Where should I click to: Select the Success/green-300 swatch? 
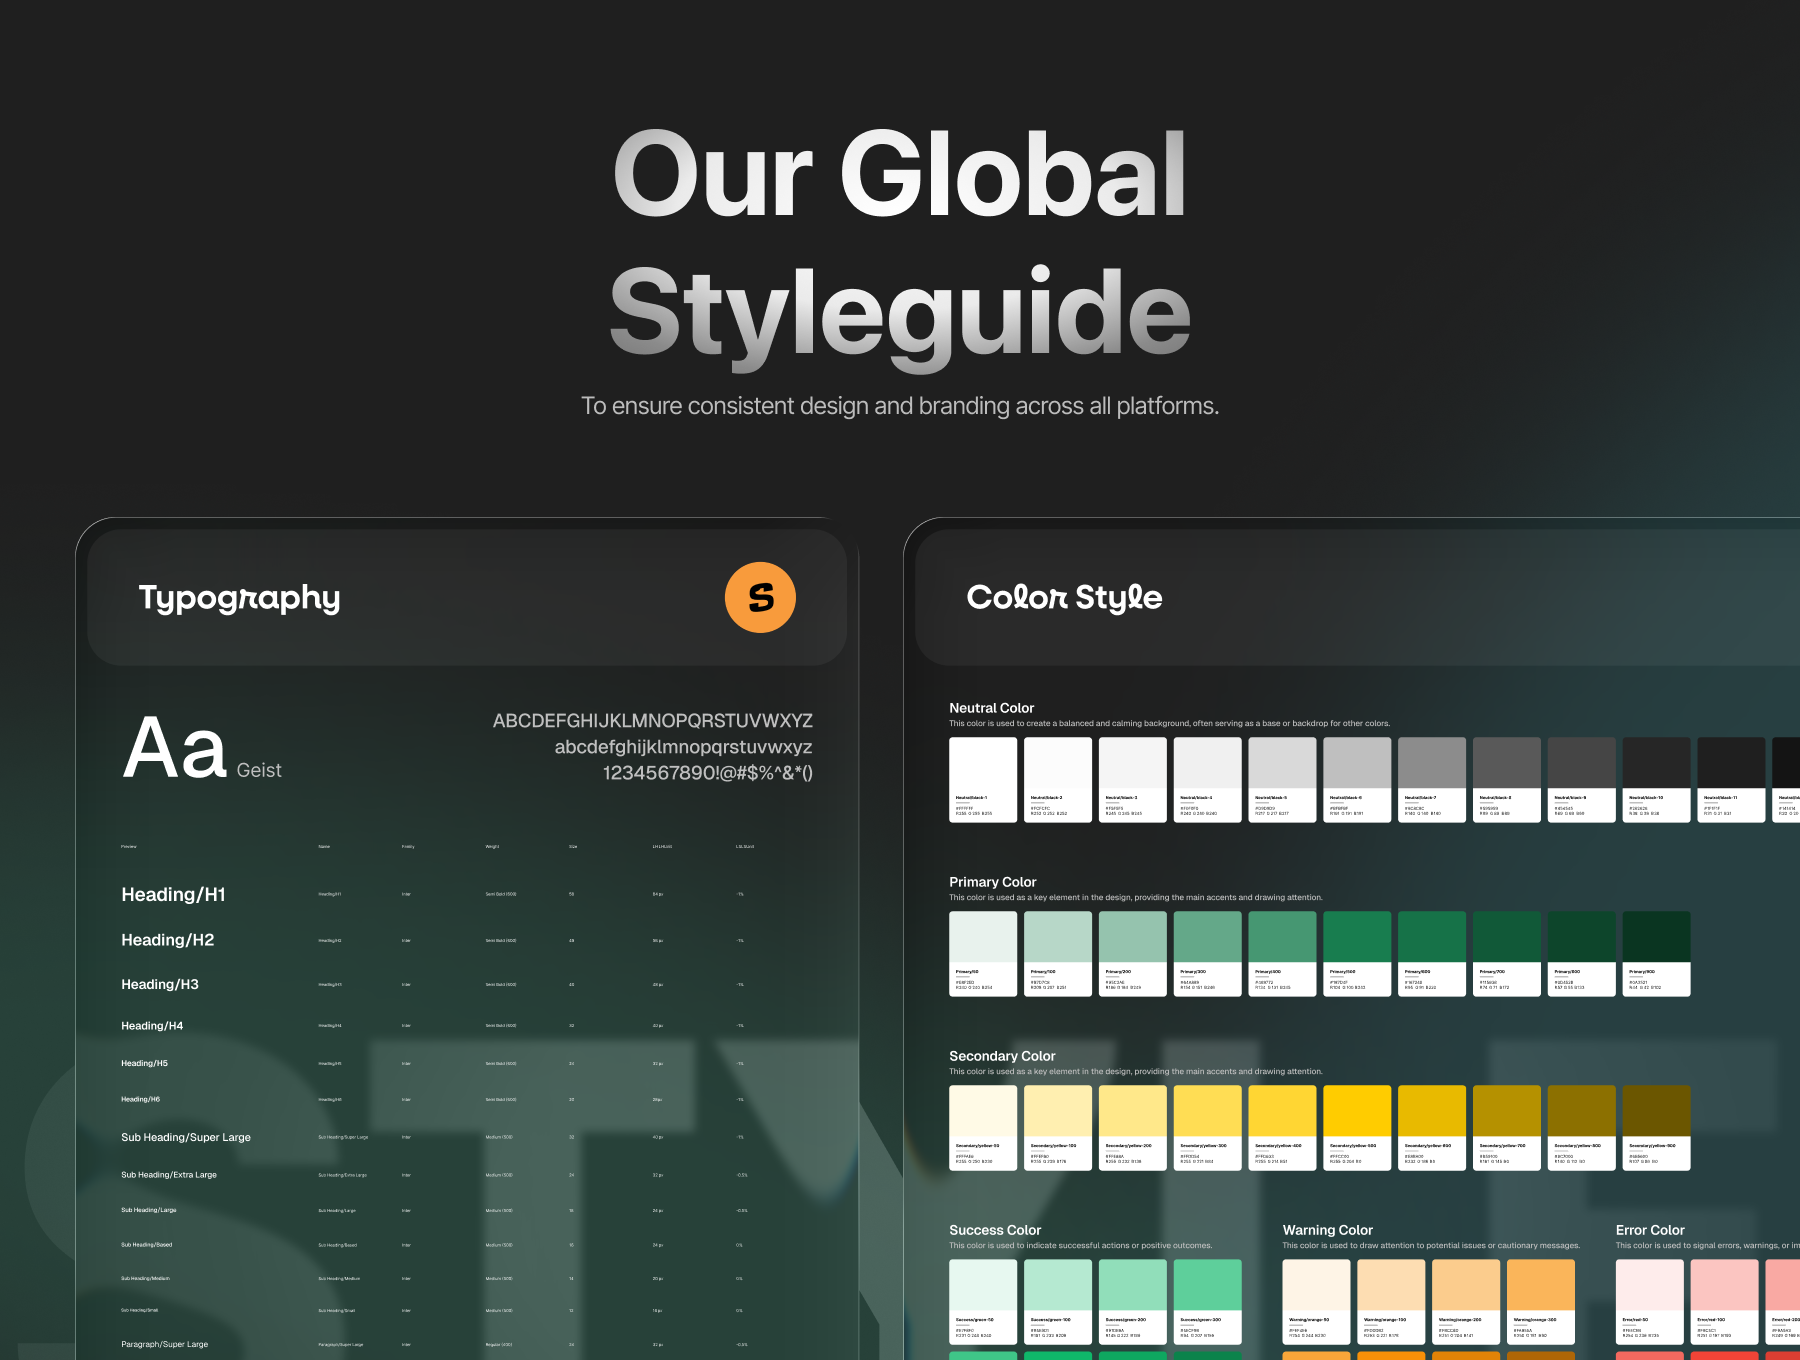[1207, 1301]
